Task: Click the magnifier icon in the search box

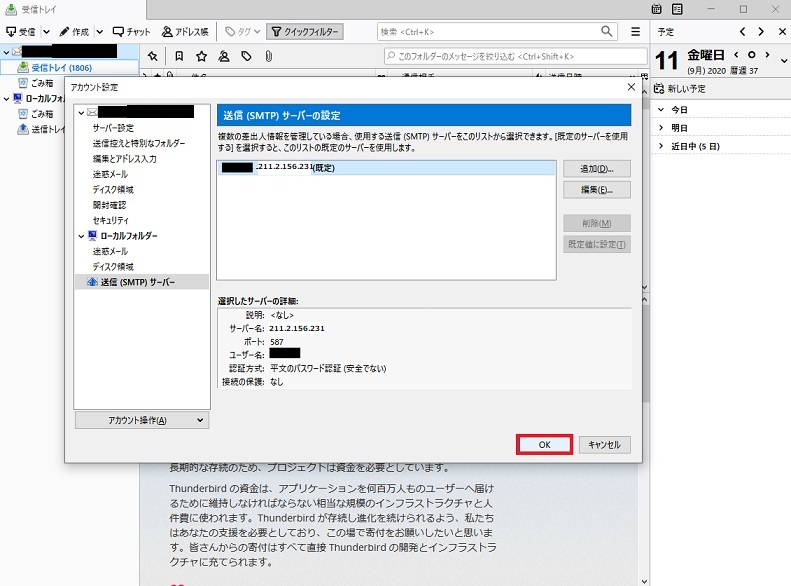Action: [x=607, y=31]
